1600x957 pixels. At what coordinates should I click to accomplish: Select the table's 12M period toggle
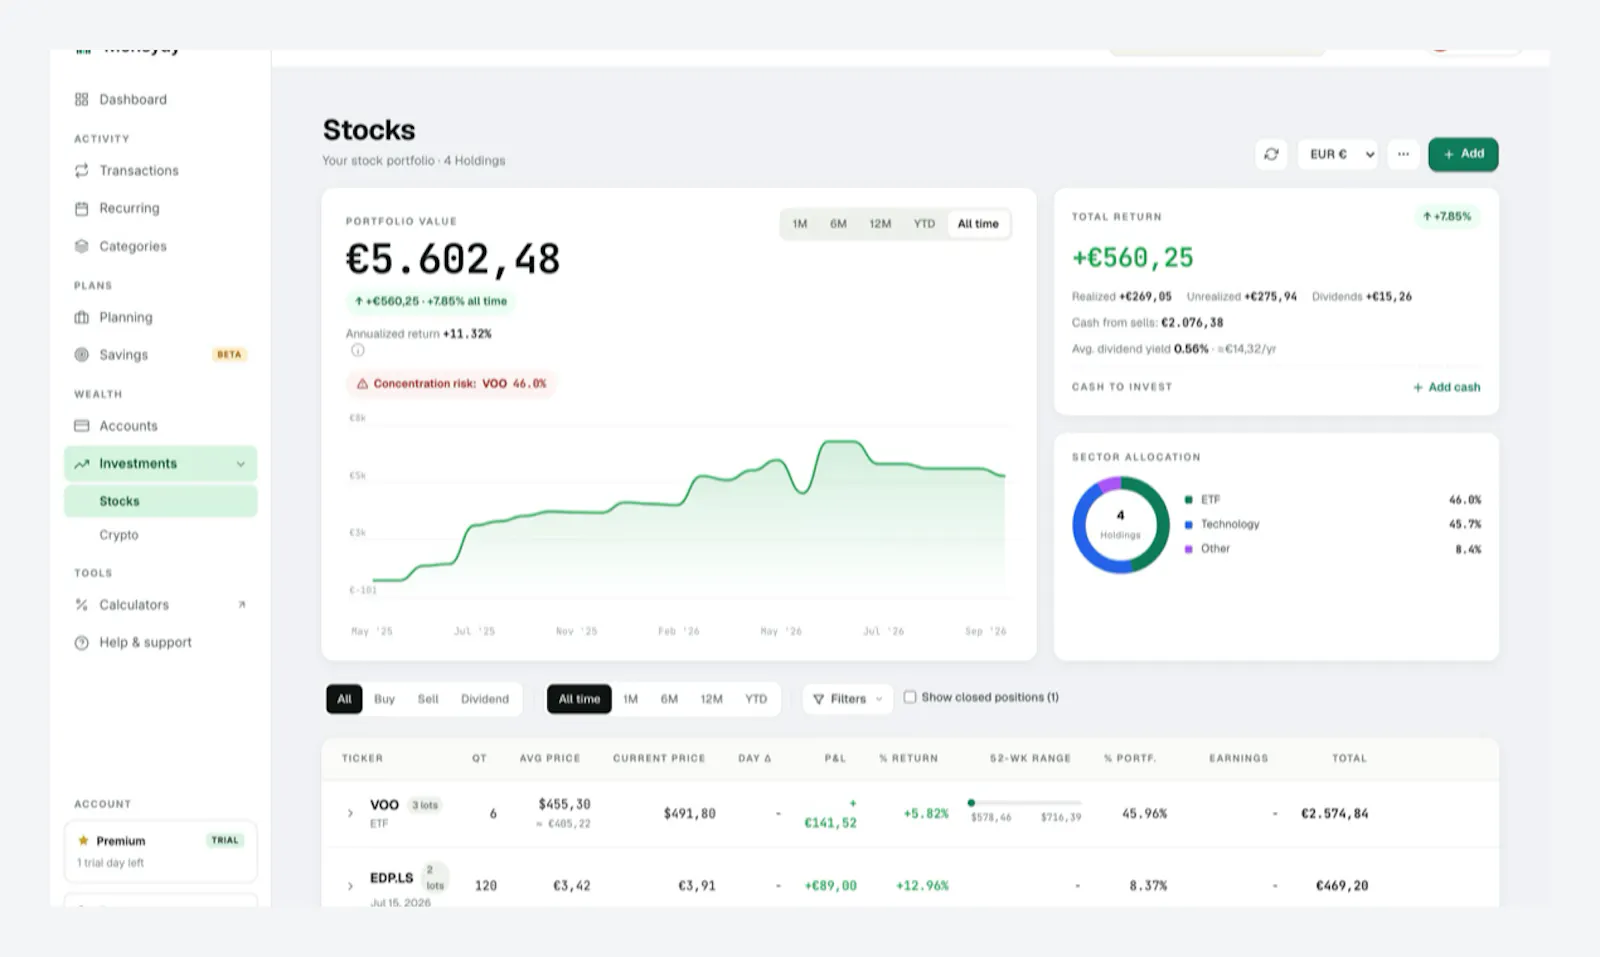tap(711, 699)
